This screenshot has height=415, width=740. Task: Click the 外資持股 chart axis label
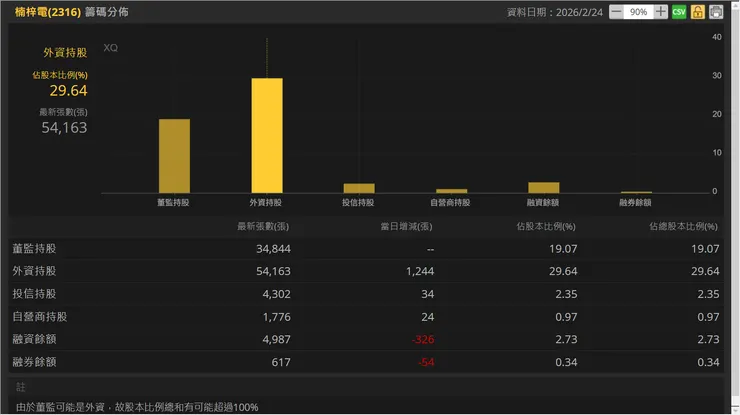[x=265, y=203]
